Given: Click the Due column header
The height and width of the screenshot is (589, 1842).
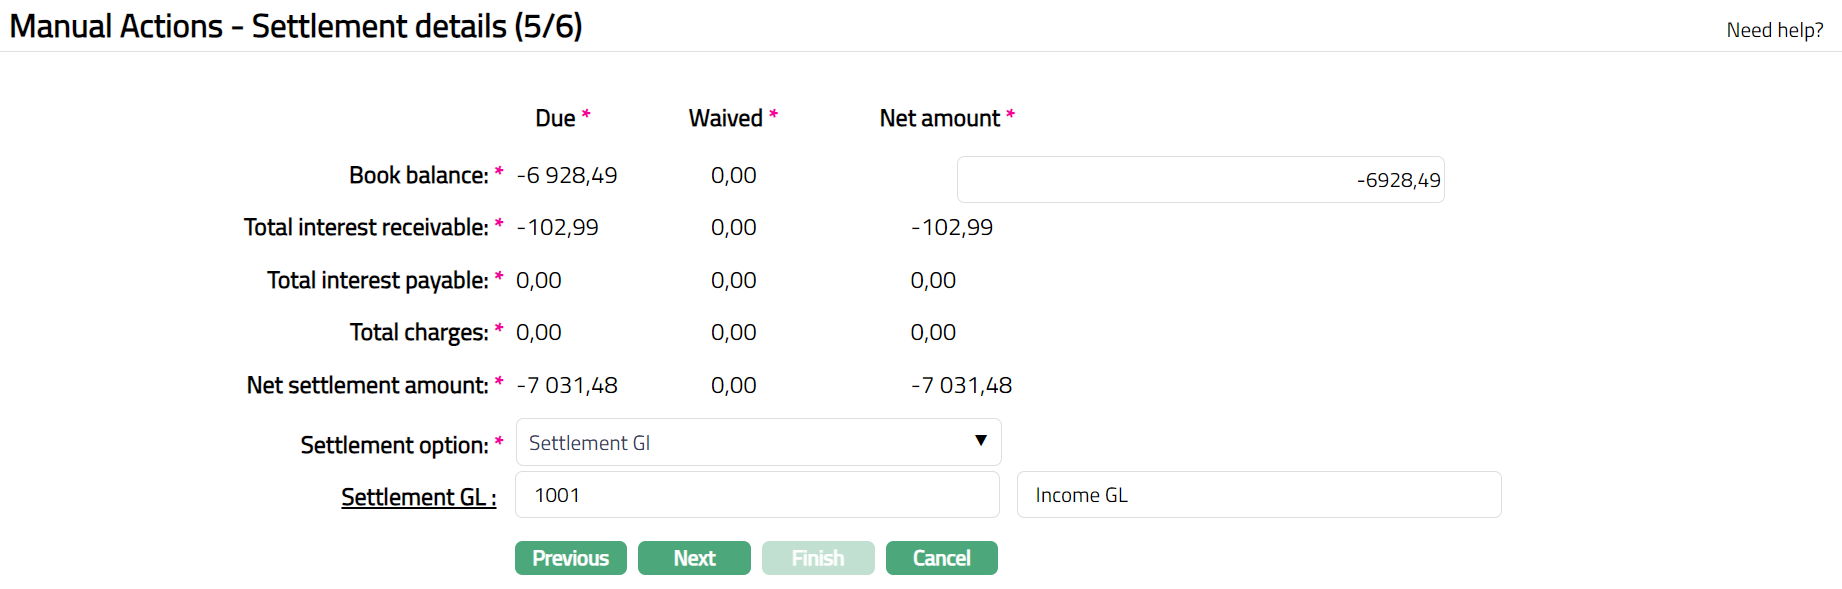Looking at the screenshot, I should [x=555, y=118].
